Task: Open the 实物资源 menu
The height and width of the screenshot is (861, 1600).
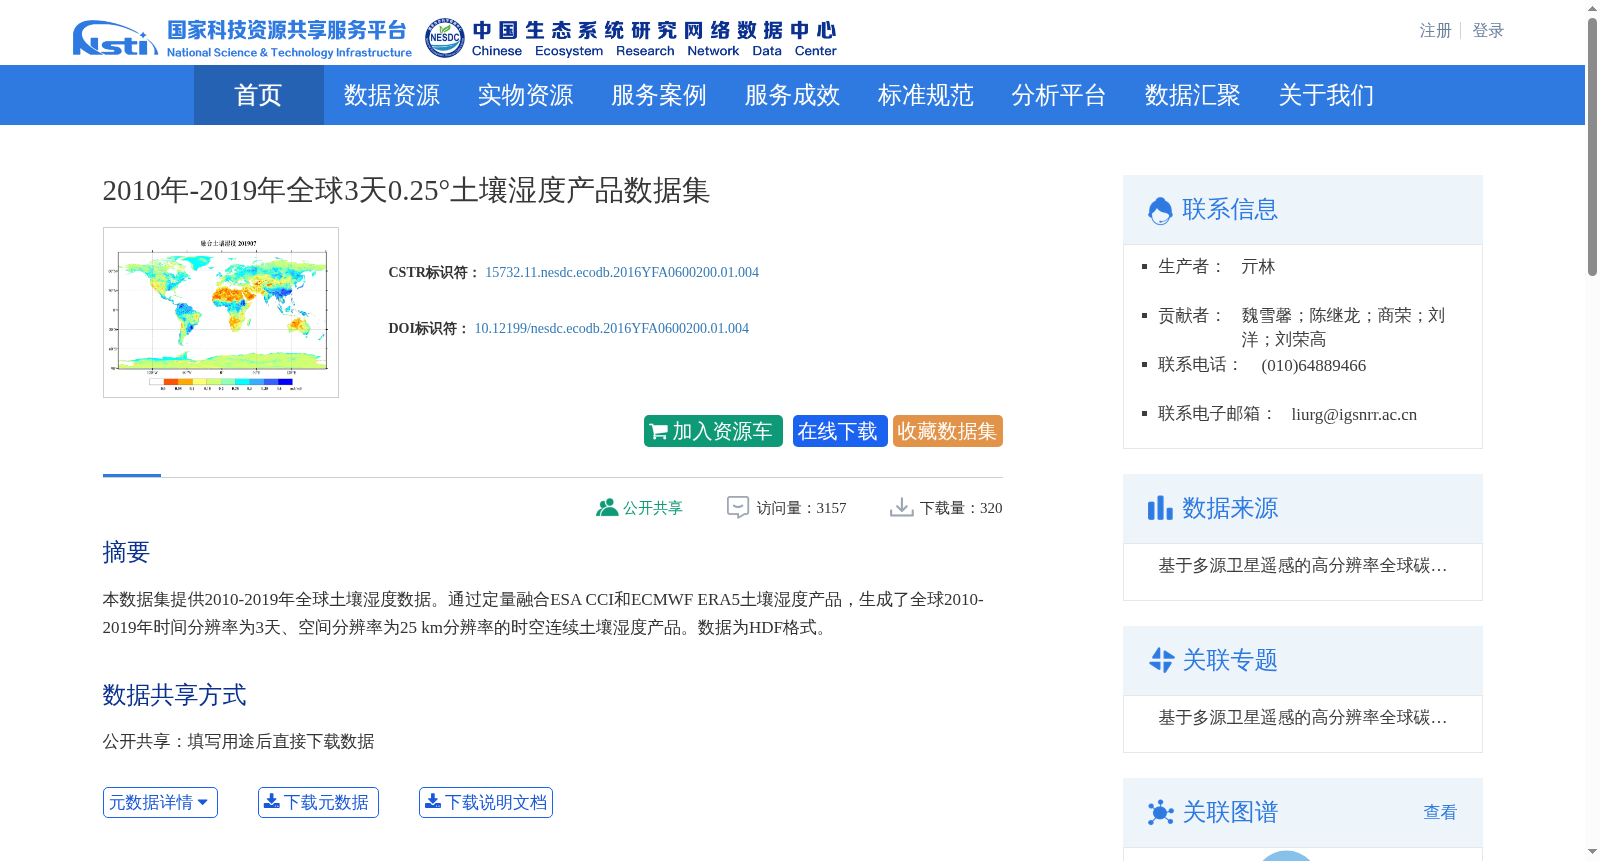Action: point(525,95)
